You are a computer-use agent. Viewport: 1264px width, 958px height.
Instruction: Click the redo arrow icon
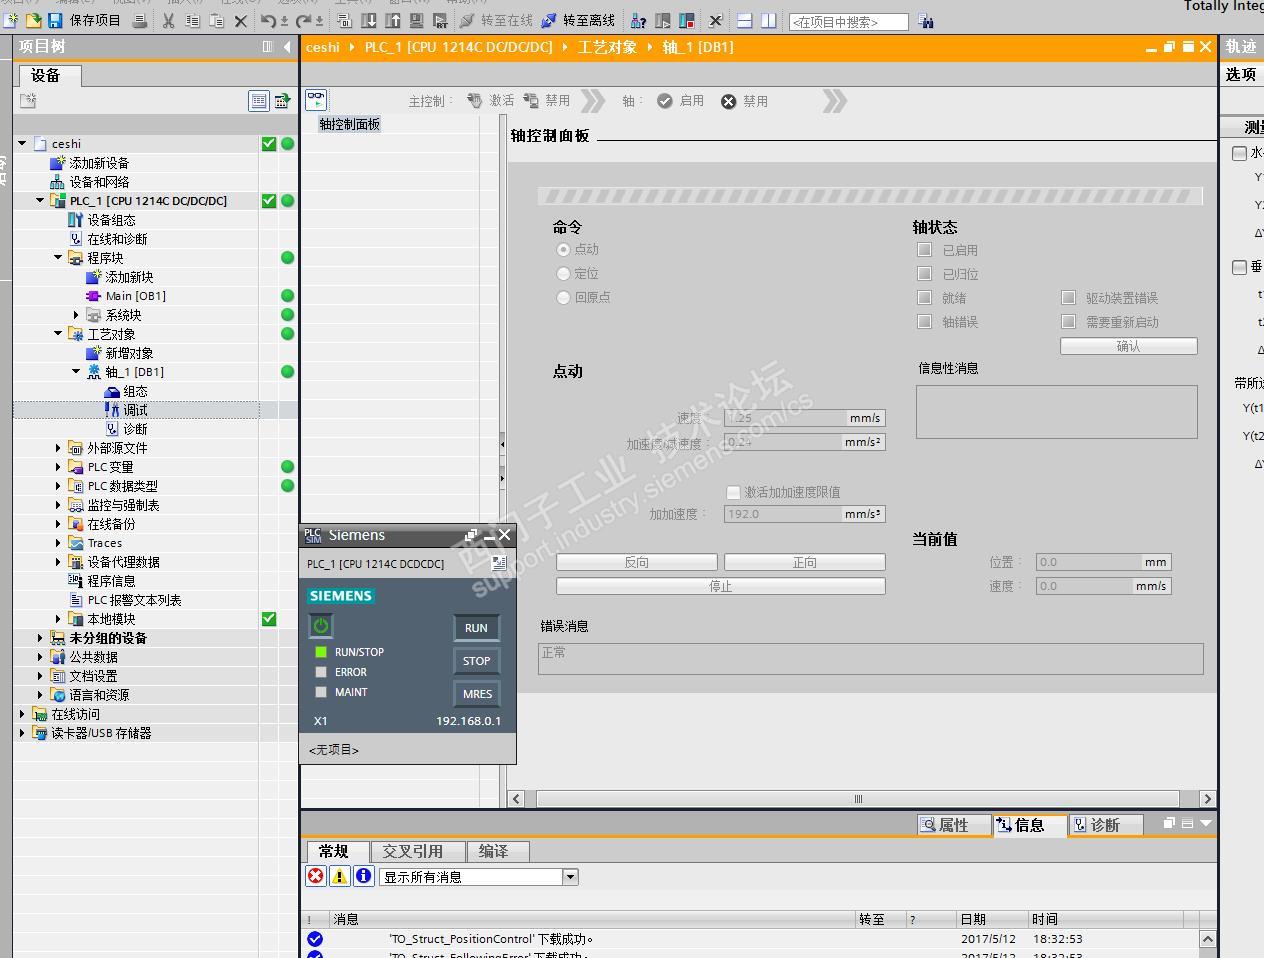point(303,20)
